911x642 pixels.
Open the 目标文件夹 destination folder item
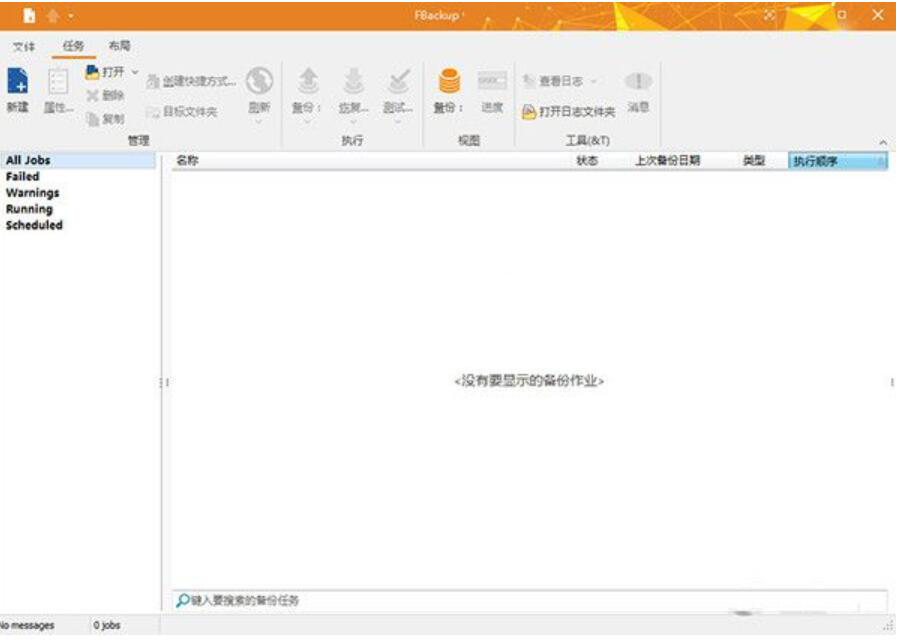[x=181, y=112]
